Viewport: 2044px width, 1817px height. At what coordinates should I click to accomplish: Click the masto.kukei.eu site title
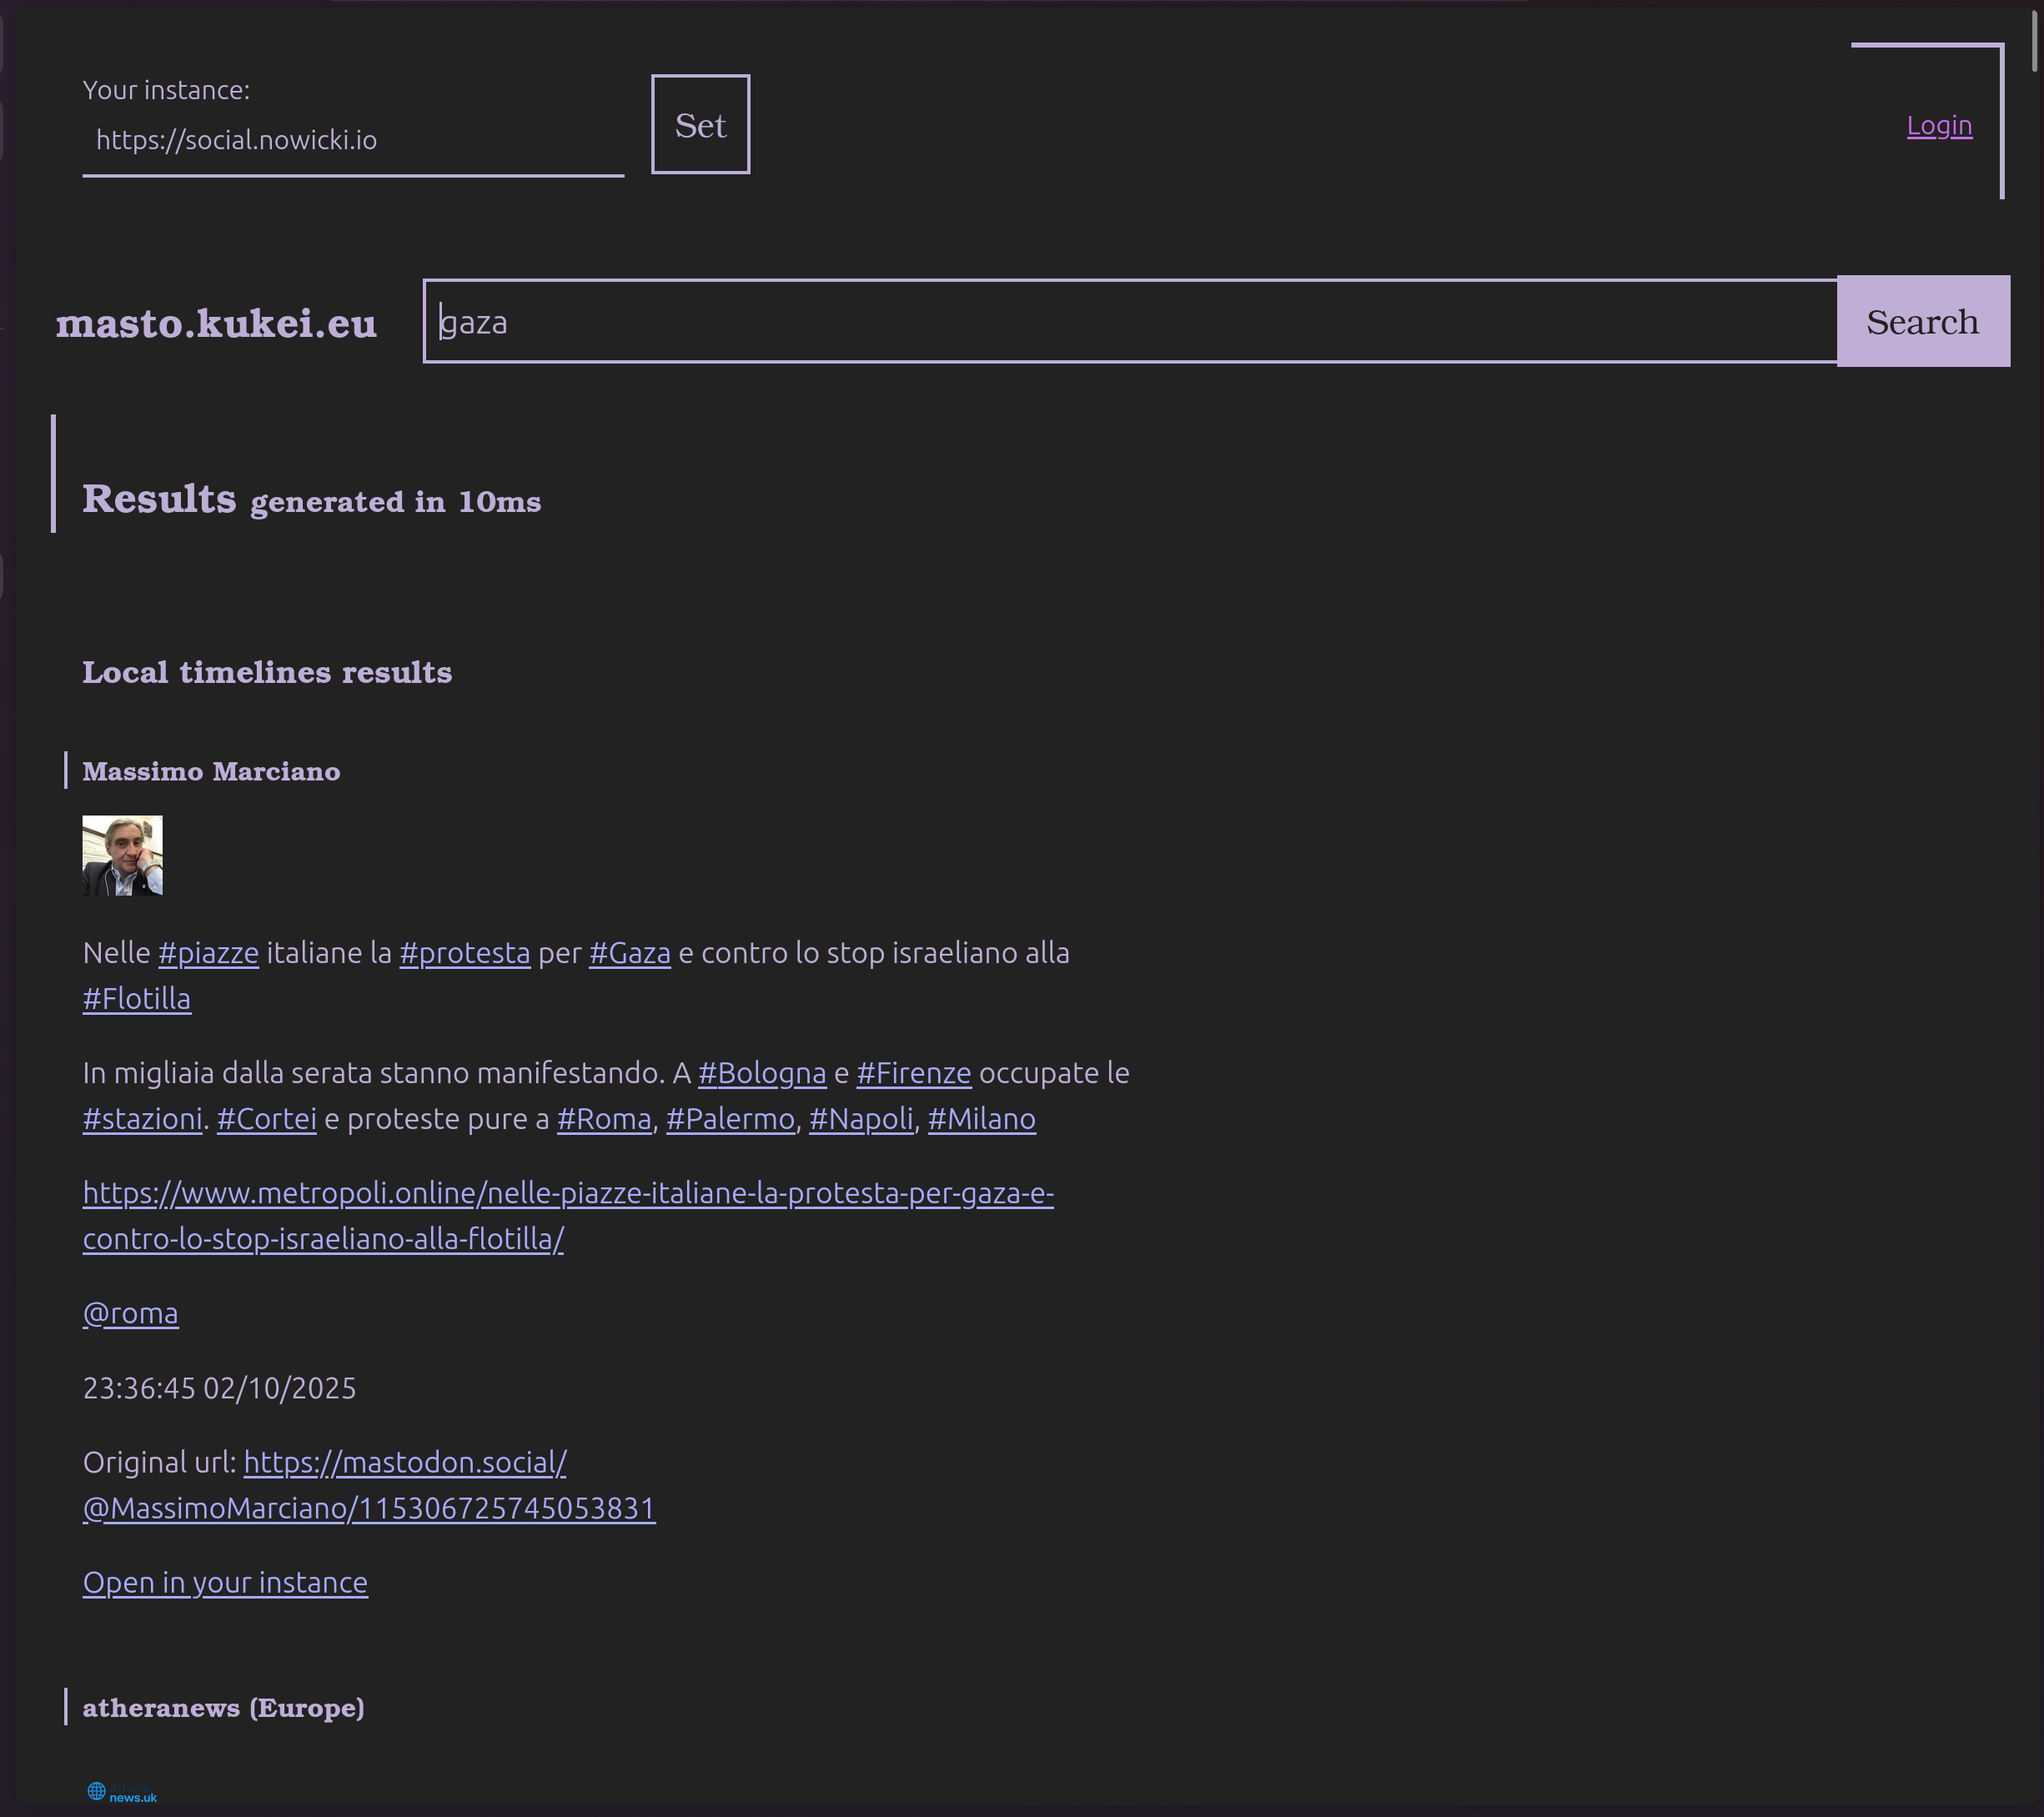(x=216, y=323)
